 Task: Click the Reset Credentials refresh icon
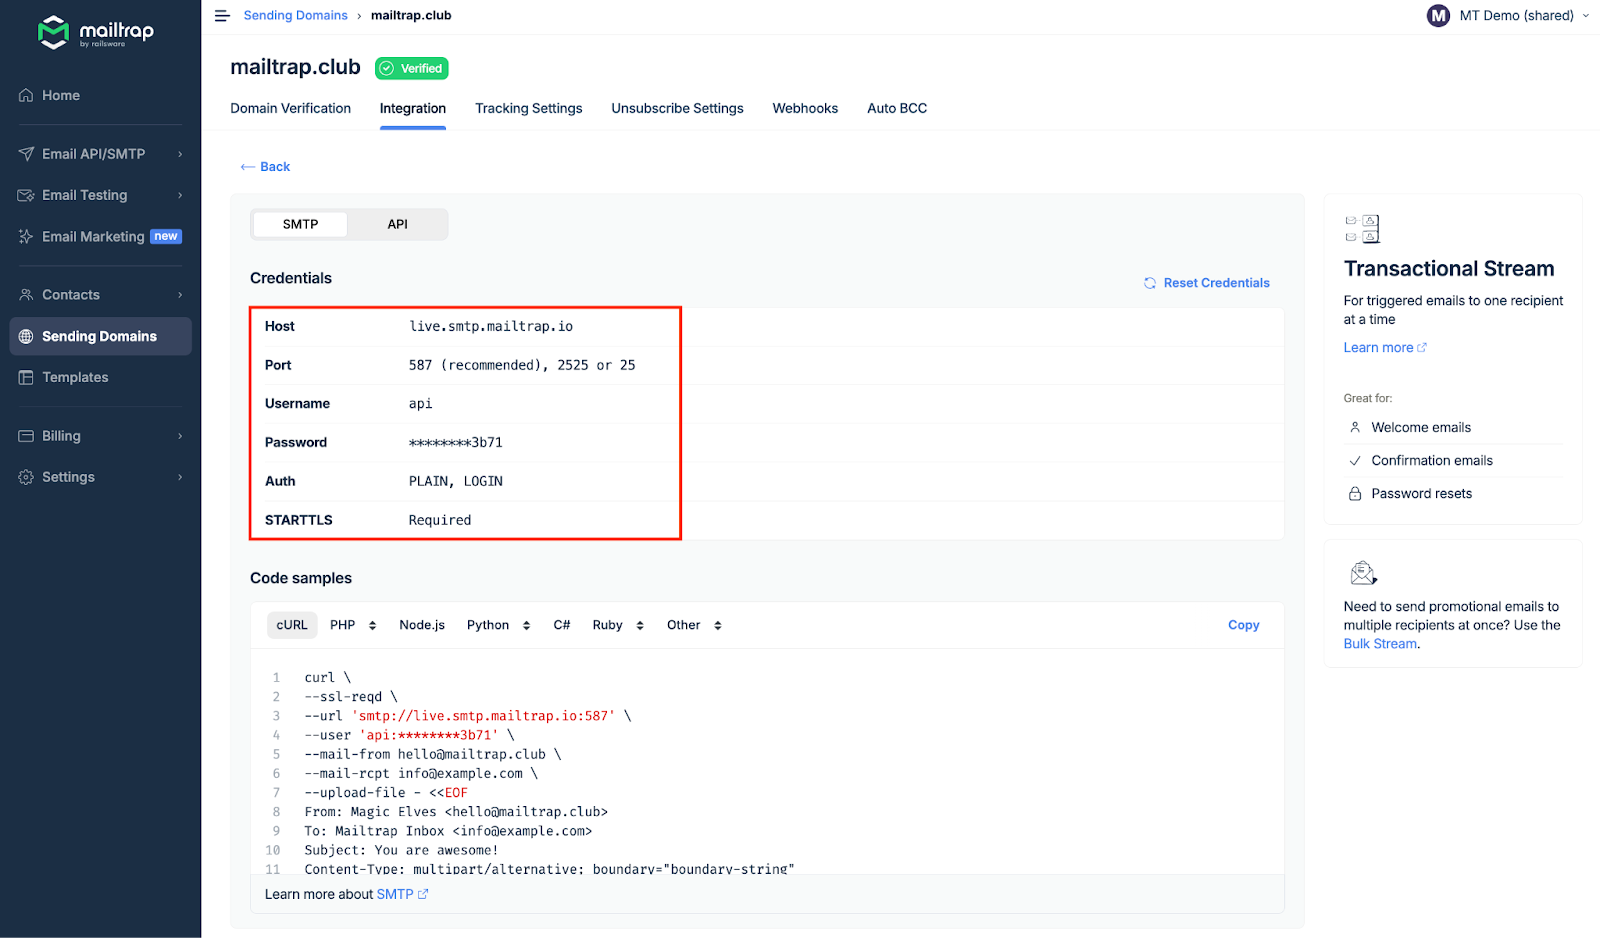(x=1150, y=284)
